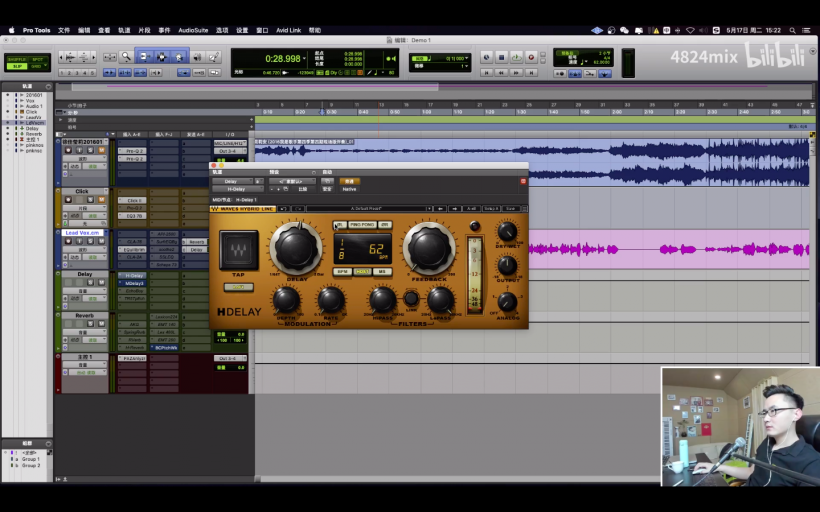The image size is (820, 512).
Task: Toggle Grid edit mode
Action: tap(37, 66)
